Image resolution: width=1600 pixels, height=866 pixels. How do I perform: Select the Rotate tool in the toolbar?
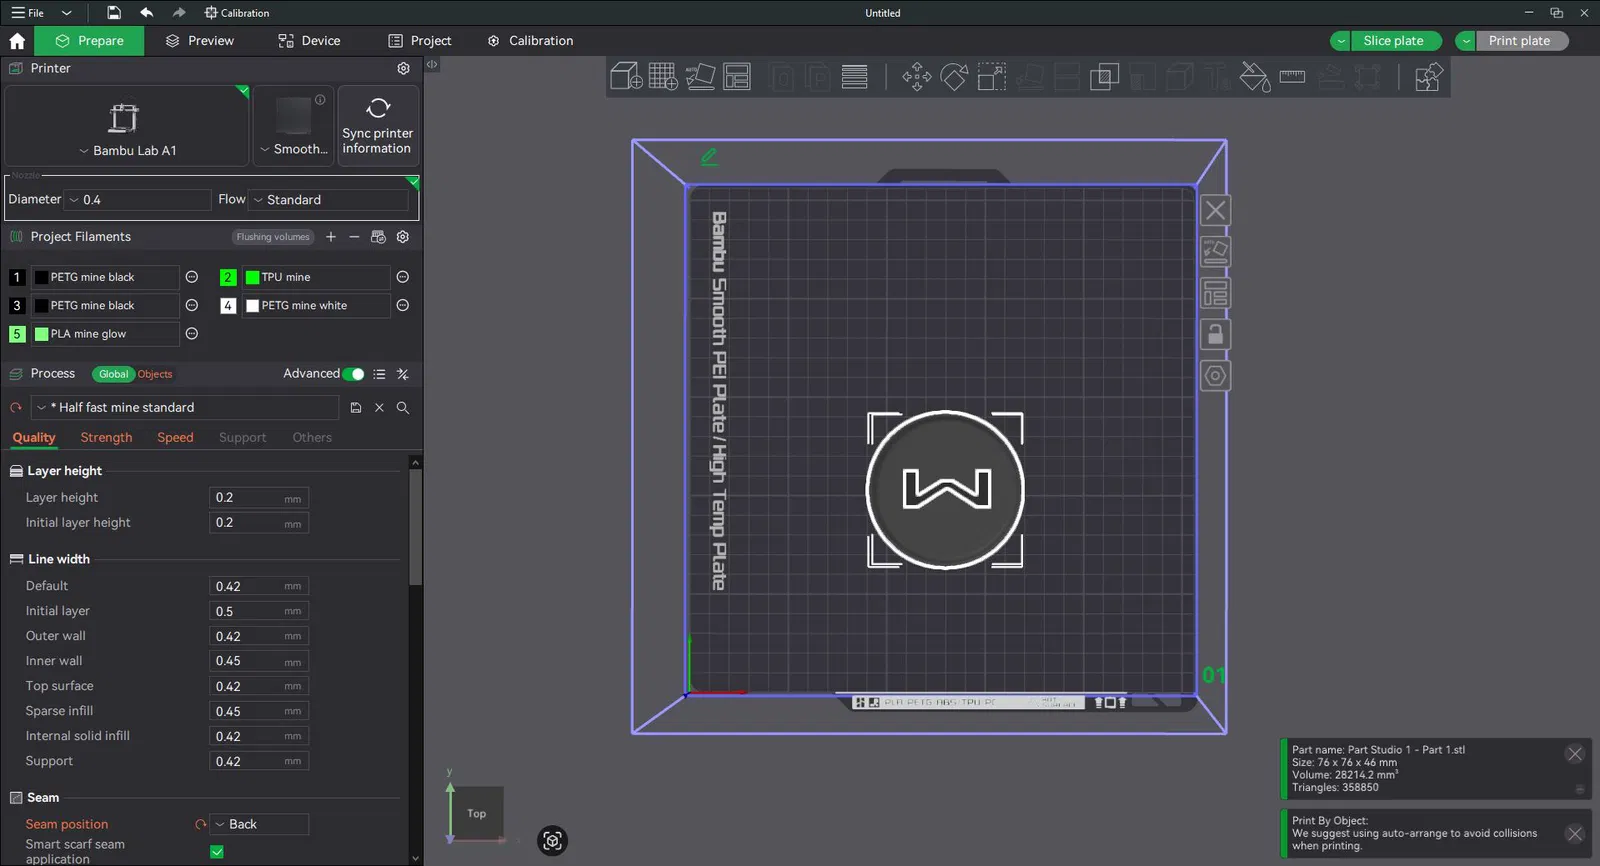coord(954,77)
